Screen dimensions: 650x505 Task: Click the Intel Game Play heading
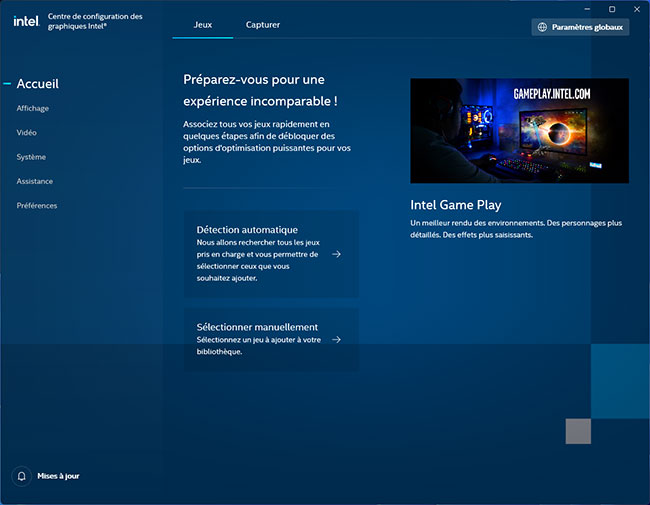pyautogui.click(x=456, y=205)
